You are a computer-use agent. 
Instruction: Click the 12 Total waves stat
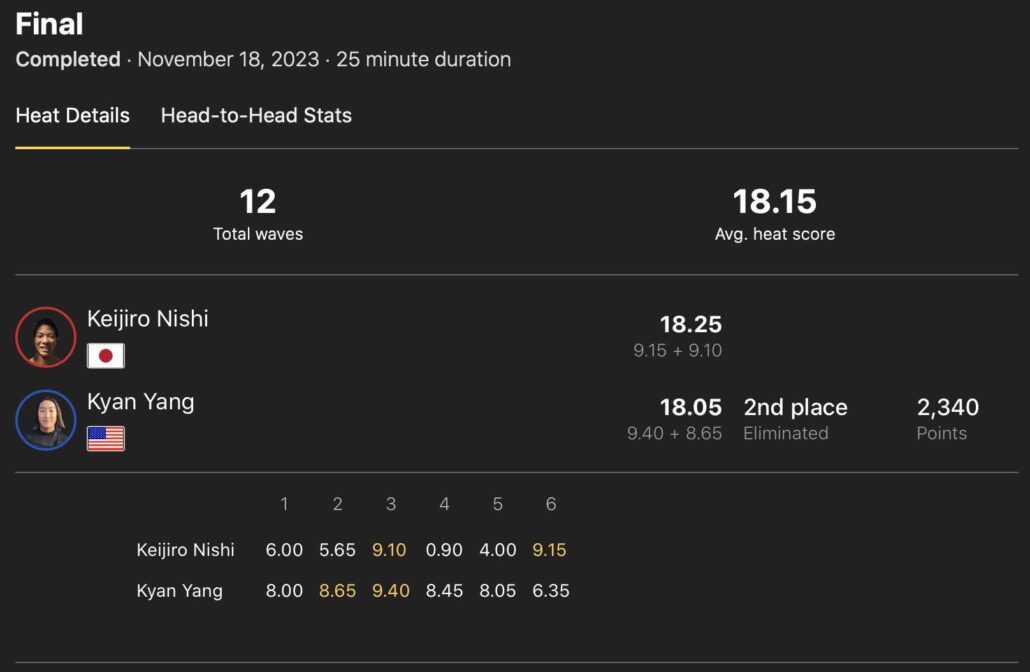(258, 202)
